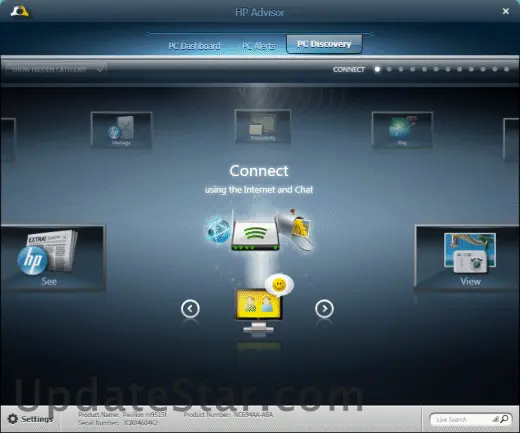The height and width of the screenshot is (433, 520).
Task: Click the CONNECT page label near dots
Action: click(349, 69)
